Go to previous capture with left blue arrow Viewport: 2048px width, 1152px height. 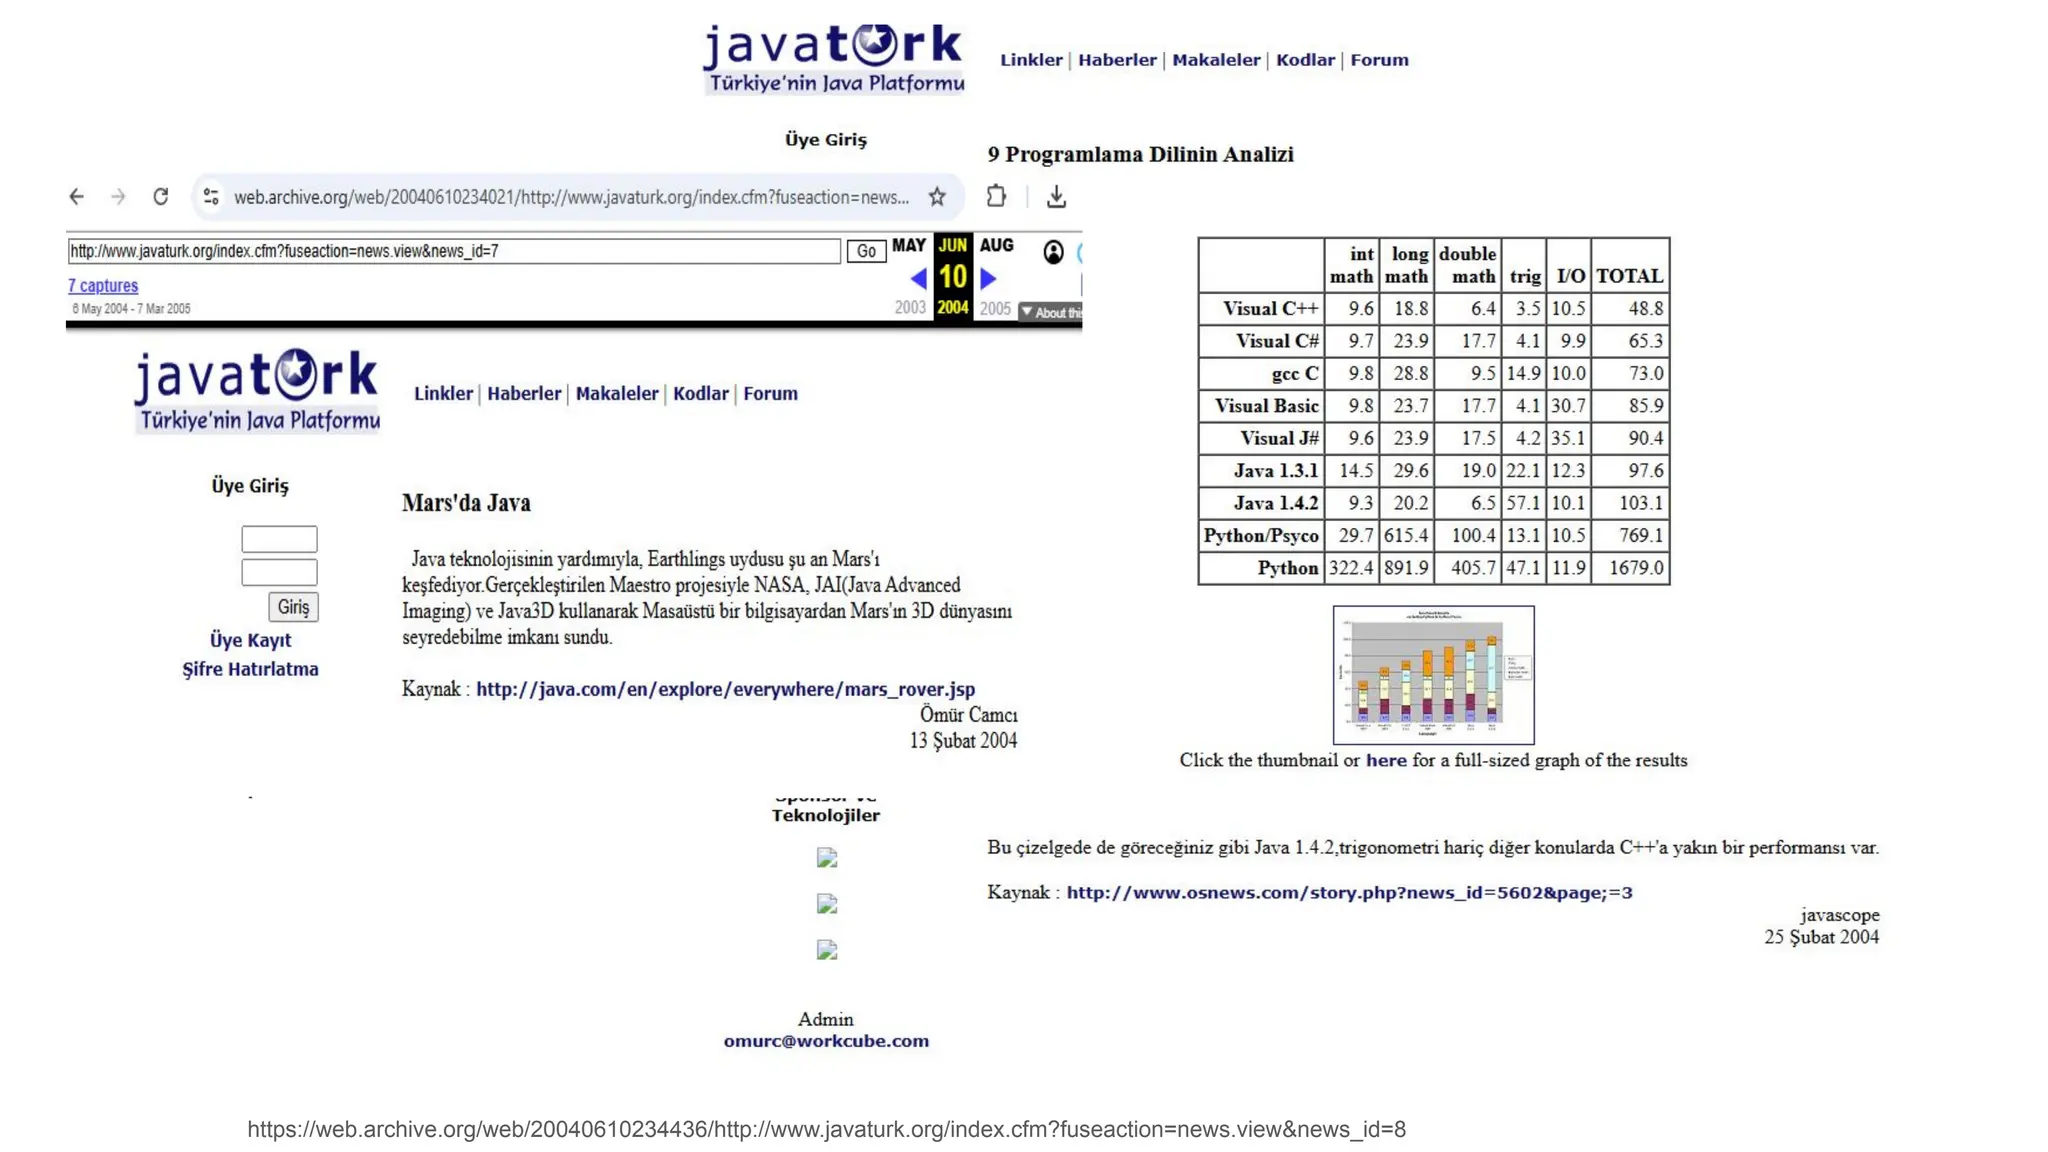[x=919, y=278]
